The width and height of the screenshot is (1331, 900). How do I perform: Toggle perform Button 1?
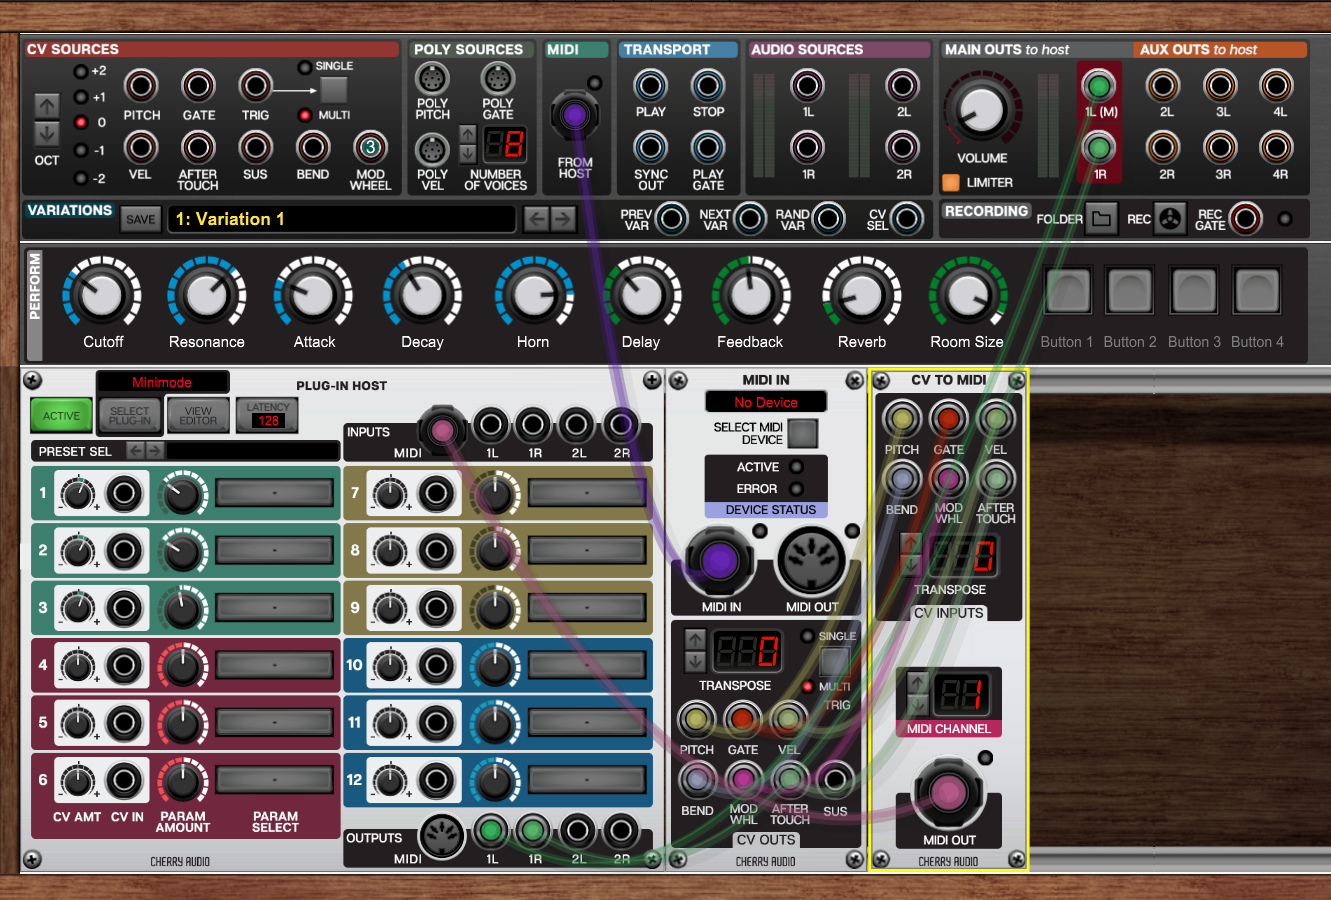tap(1067, 292)
